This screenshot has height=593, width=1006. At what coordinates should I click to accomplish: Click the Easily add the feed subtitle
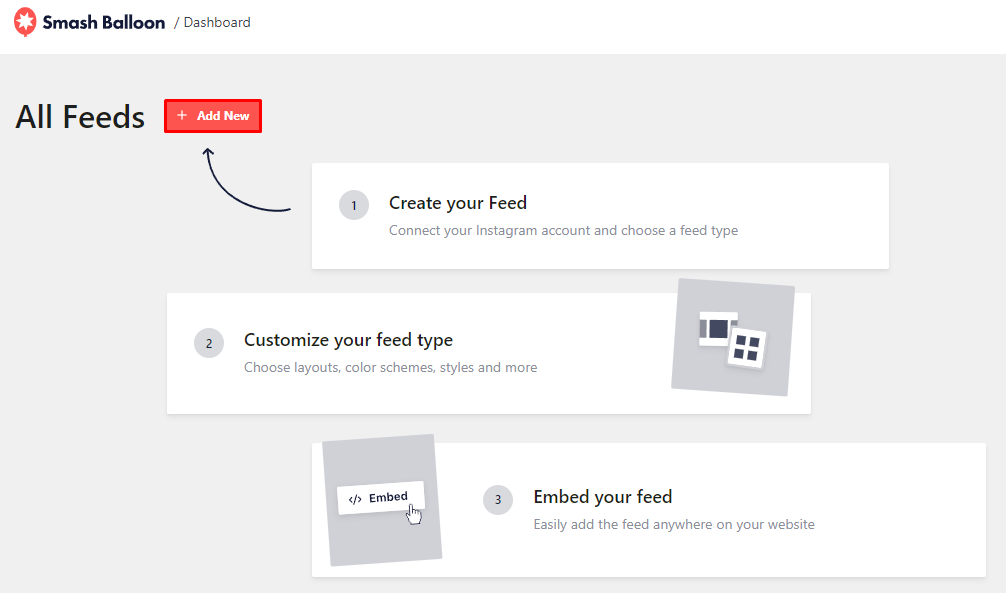click(672, 524)
